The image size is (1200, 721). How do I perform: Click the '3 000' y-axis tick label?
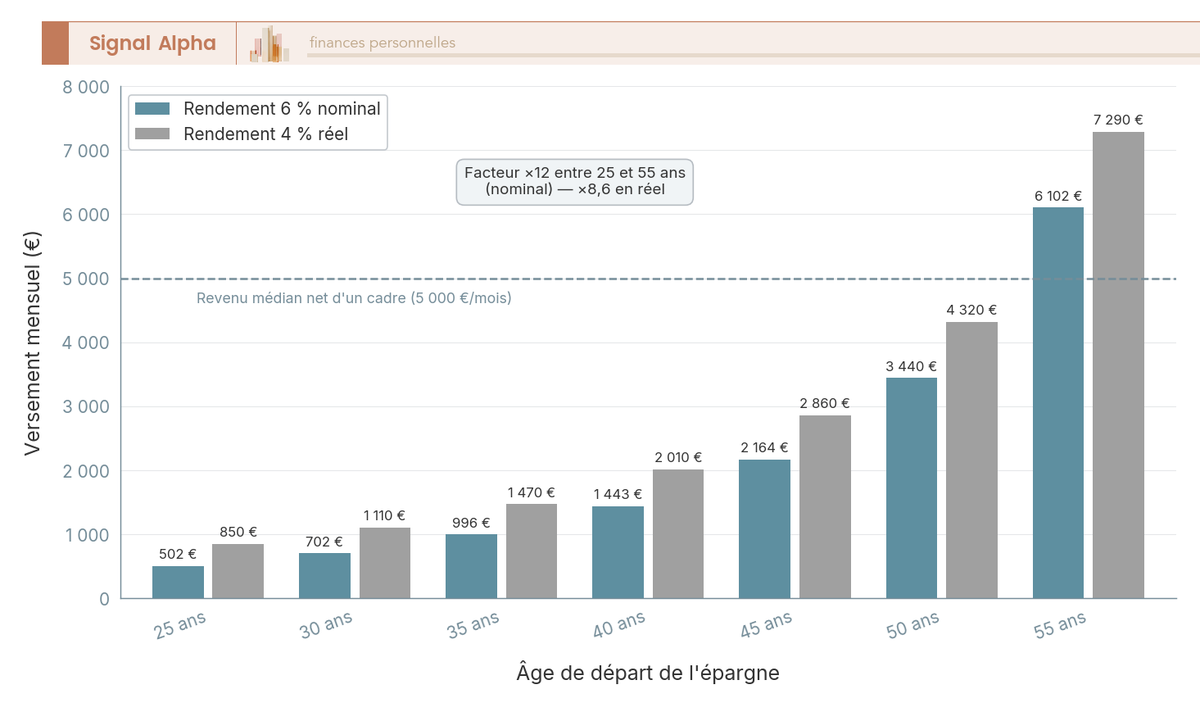click(x=86, y=407)
